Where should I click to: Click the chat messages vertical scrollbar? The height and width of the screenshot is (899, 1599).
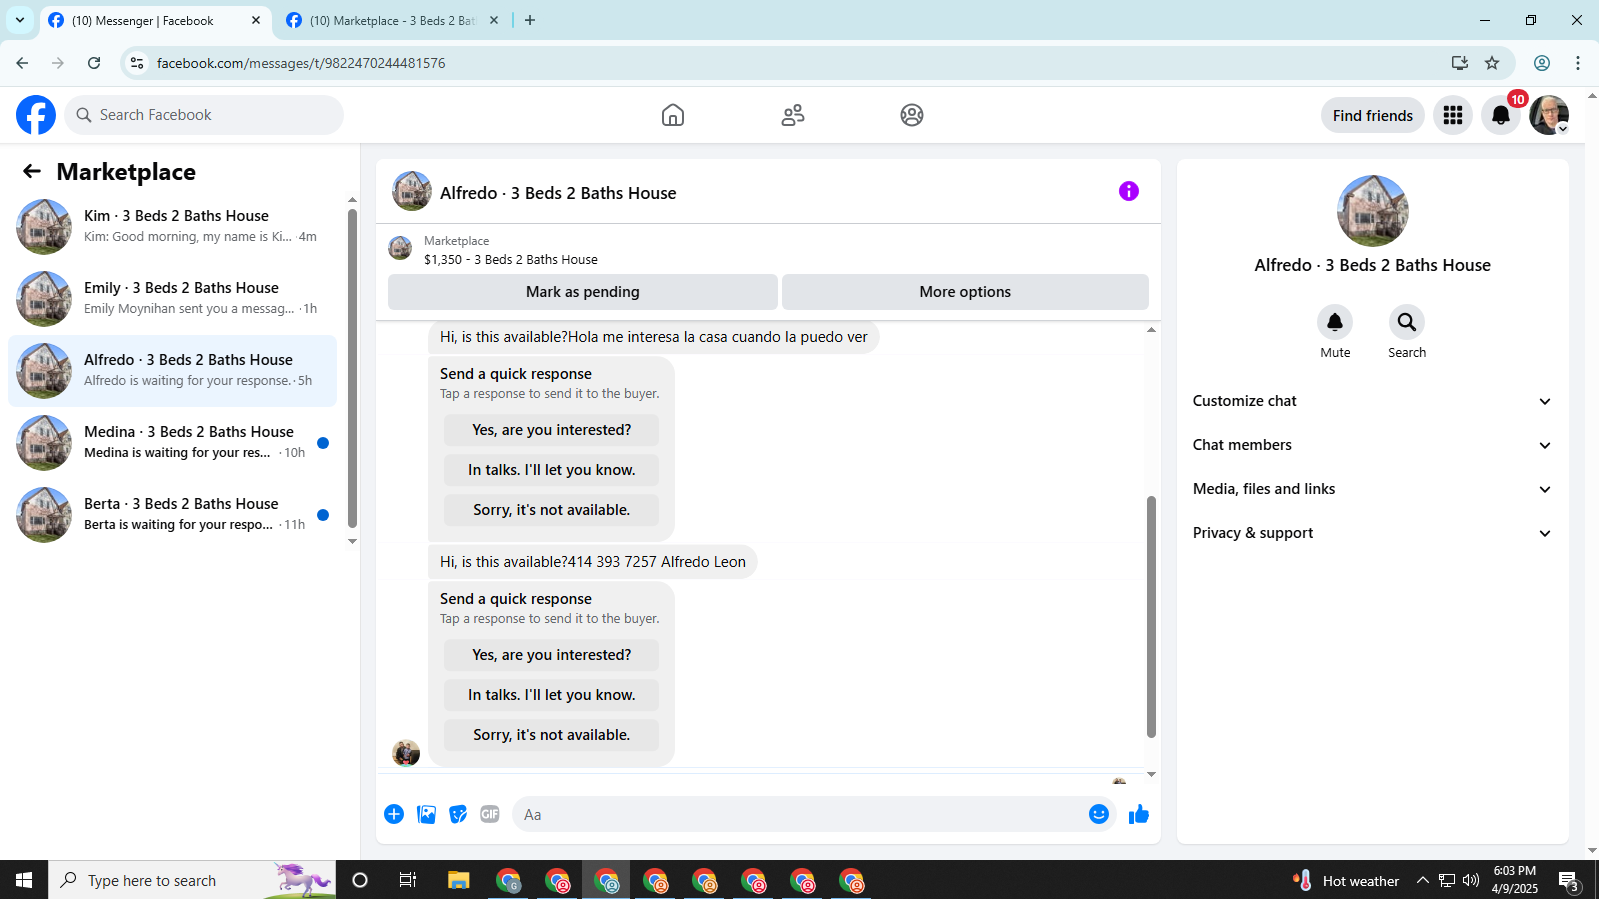pyautogui.click(x=1151, y=616)
